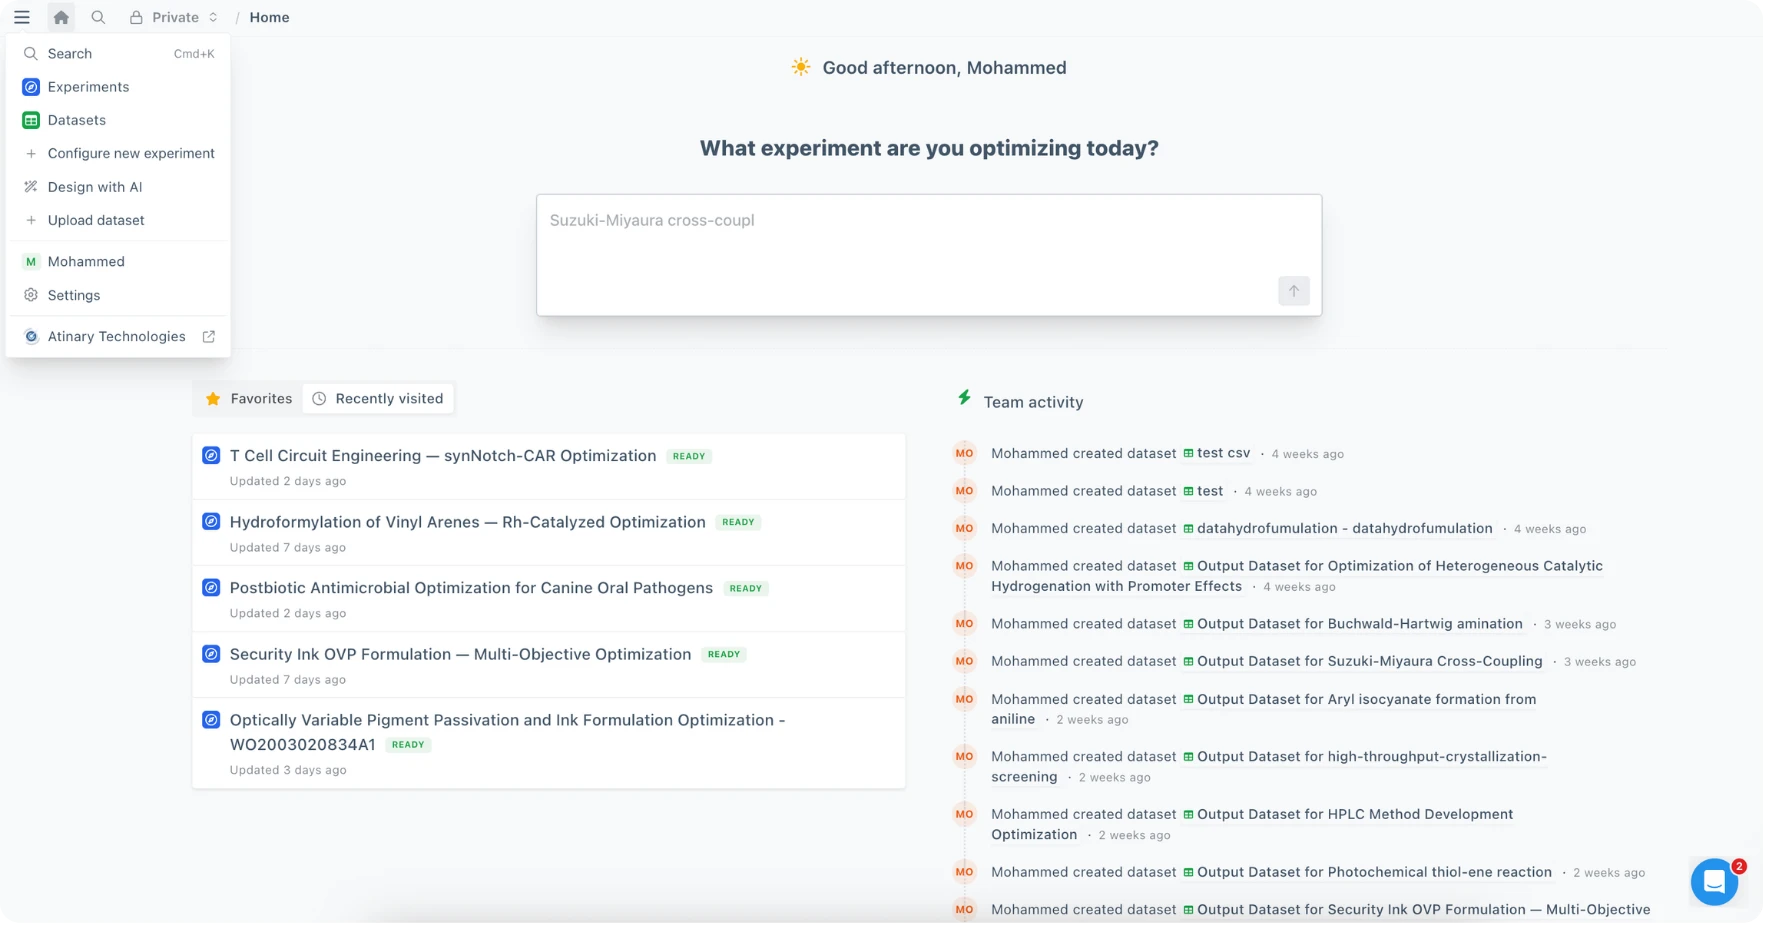Click the external link icon beside Atinary Technologies
1766x925 pixels.
[209, 337]
